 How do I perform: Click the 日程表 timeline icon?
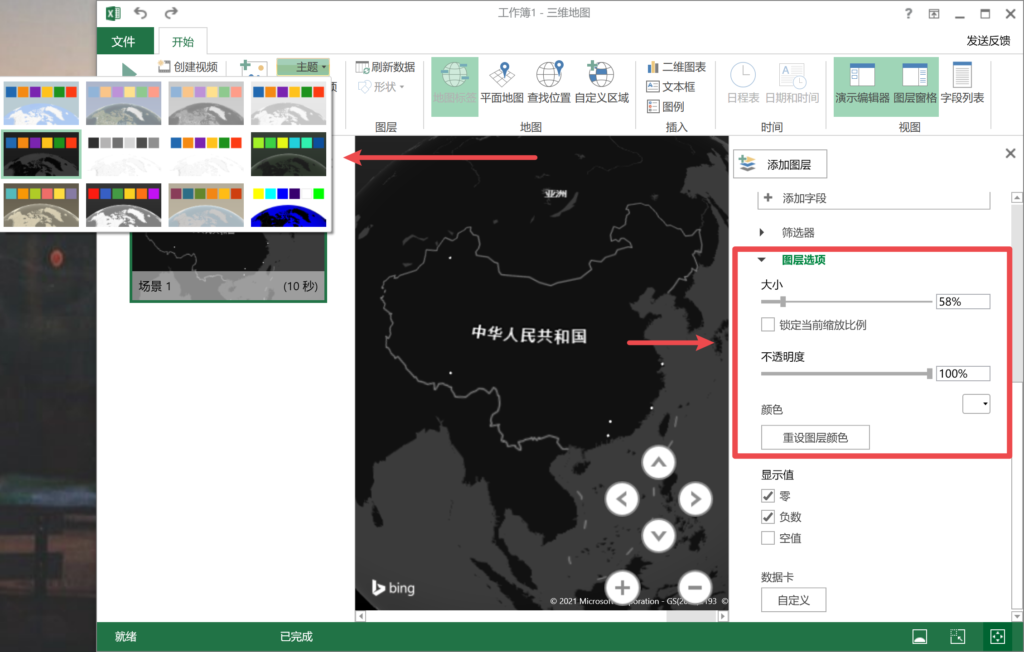[743, 83]
